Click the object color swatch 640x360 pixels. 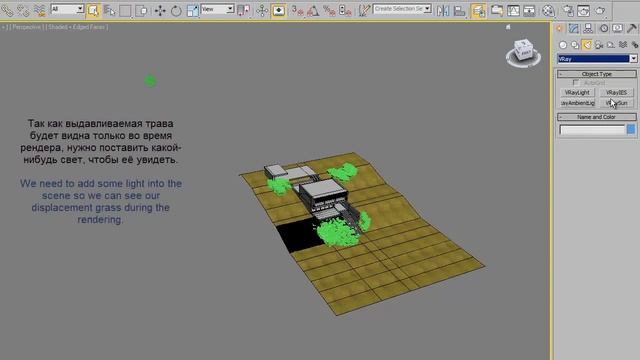point(631,130)
